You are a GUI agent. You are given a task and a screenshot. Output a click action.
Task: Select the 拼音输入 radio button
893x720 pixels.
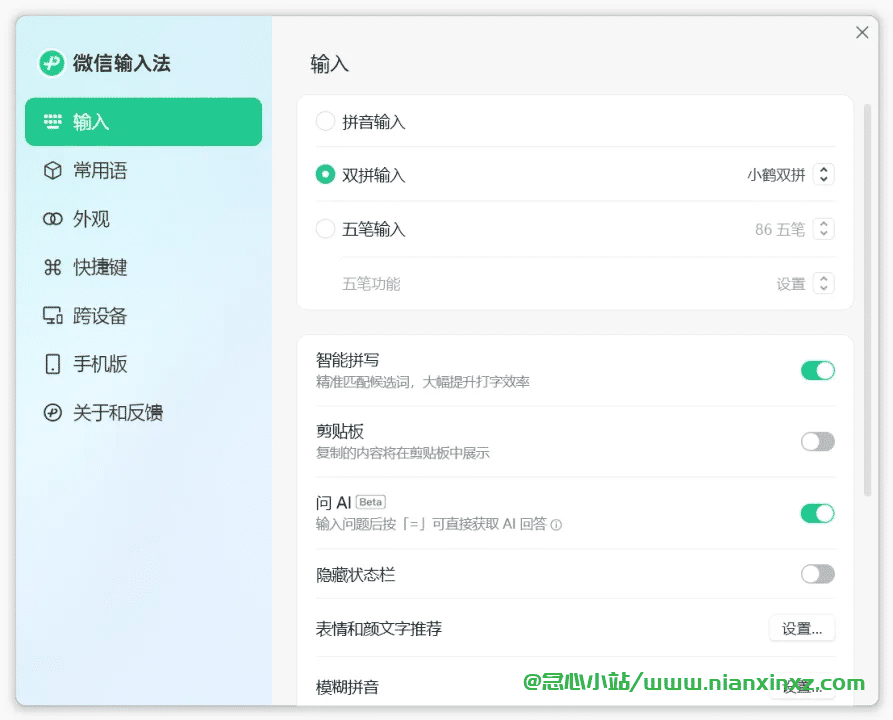[325, 121]
